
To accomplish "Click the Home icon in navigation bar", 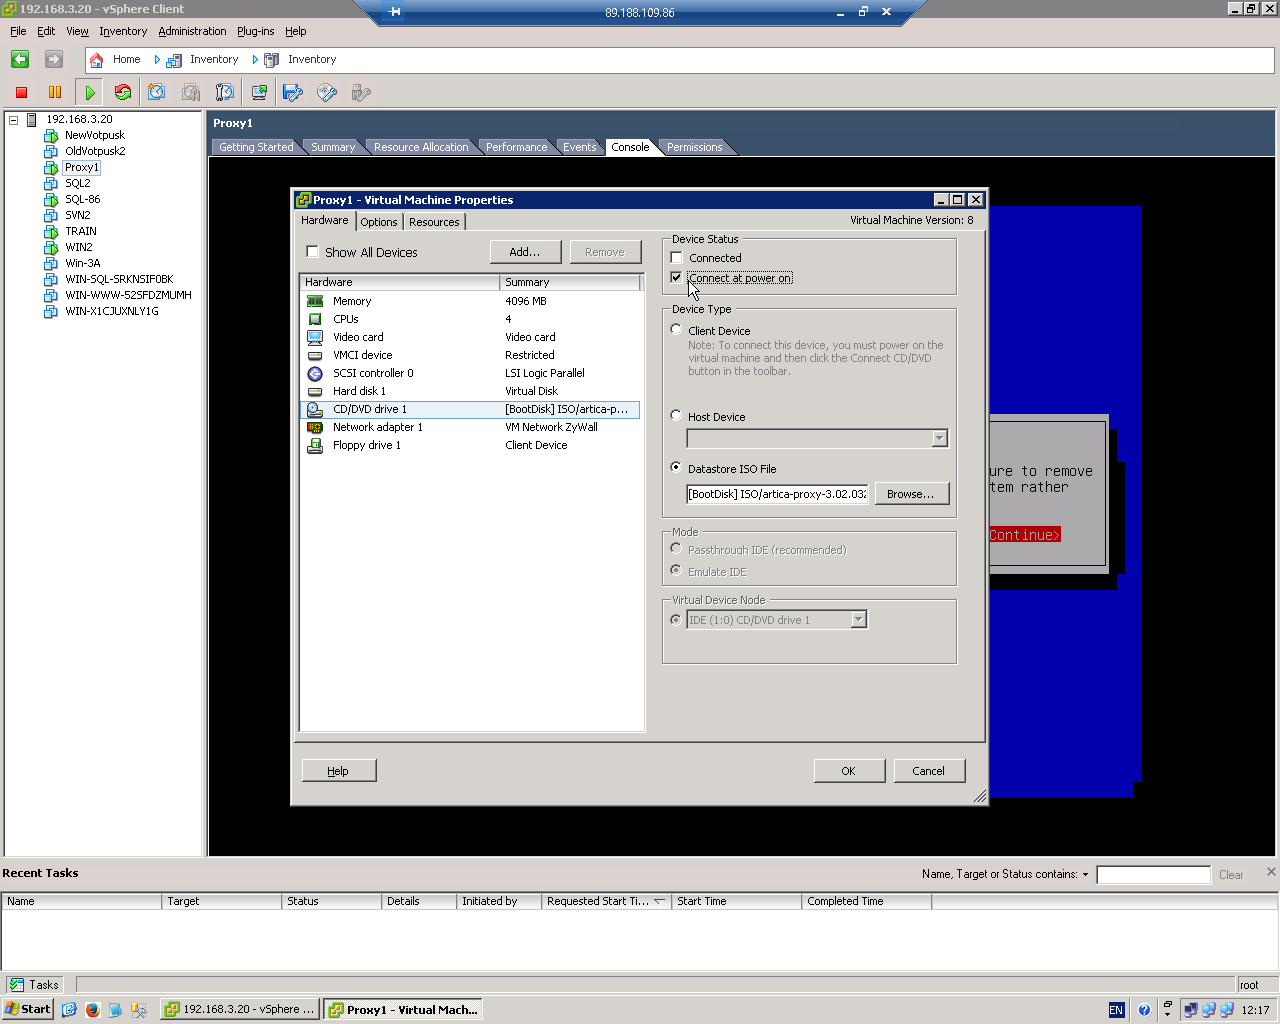I will pos(97,60).
